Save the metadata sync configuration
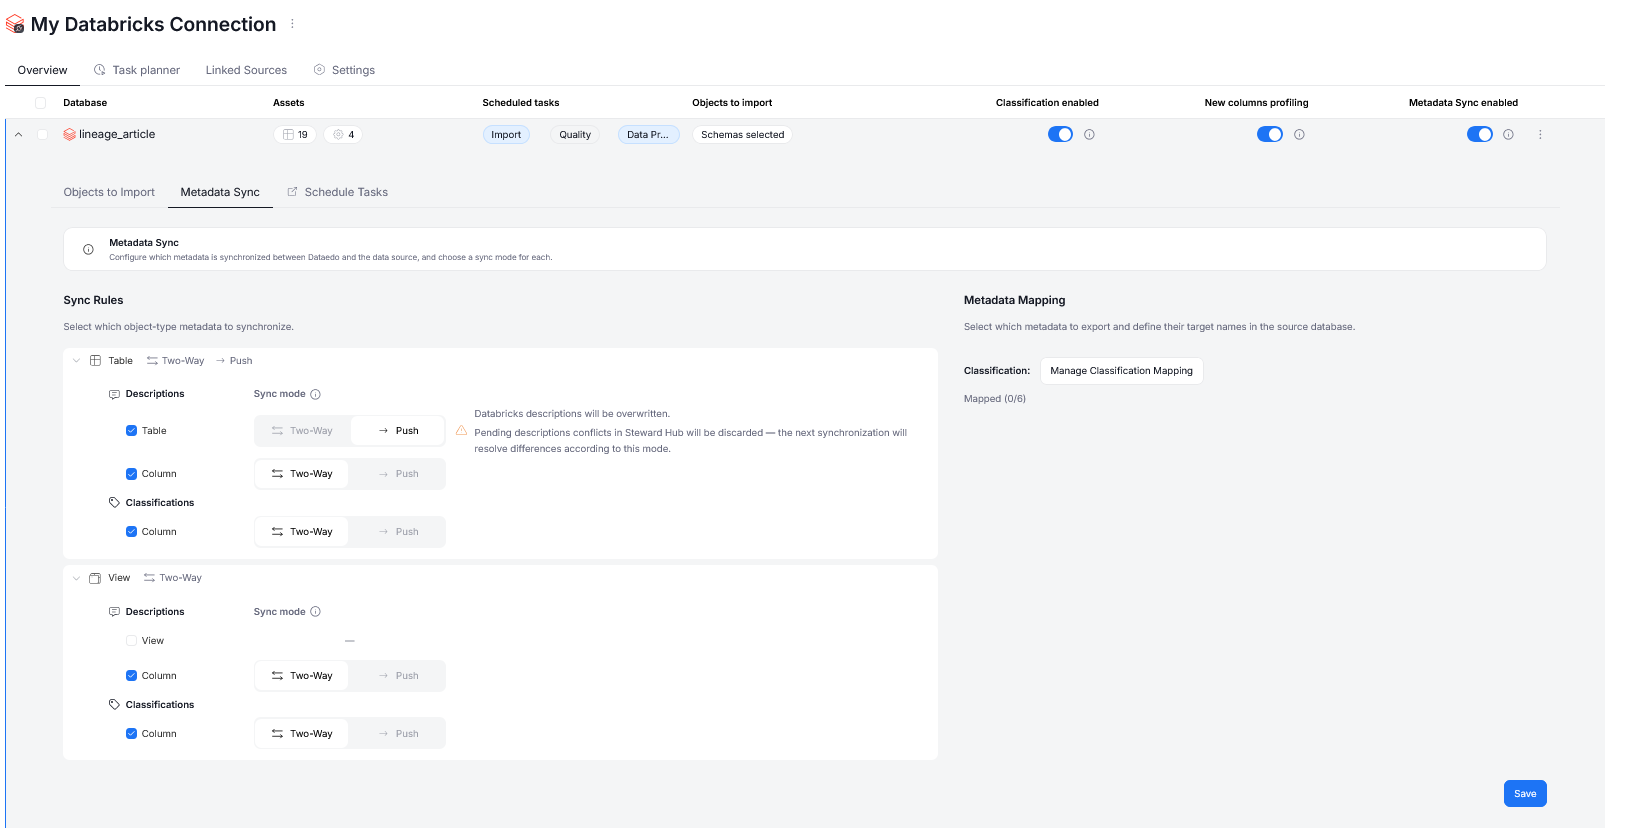The width and height of the screenshot is (1632, 828). pyautogui.click(x=1525, y=794)
